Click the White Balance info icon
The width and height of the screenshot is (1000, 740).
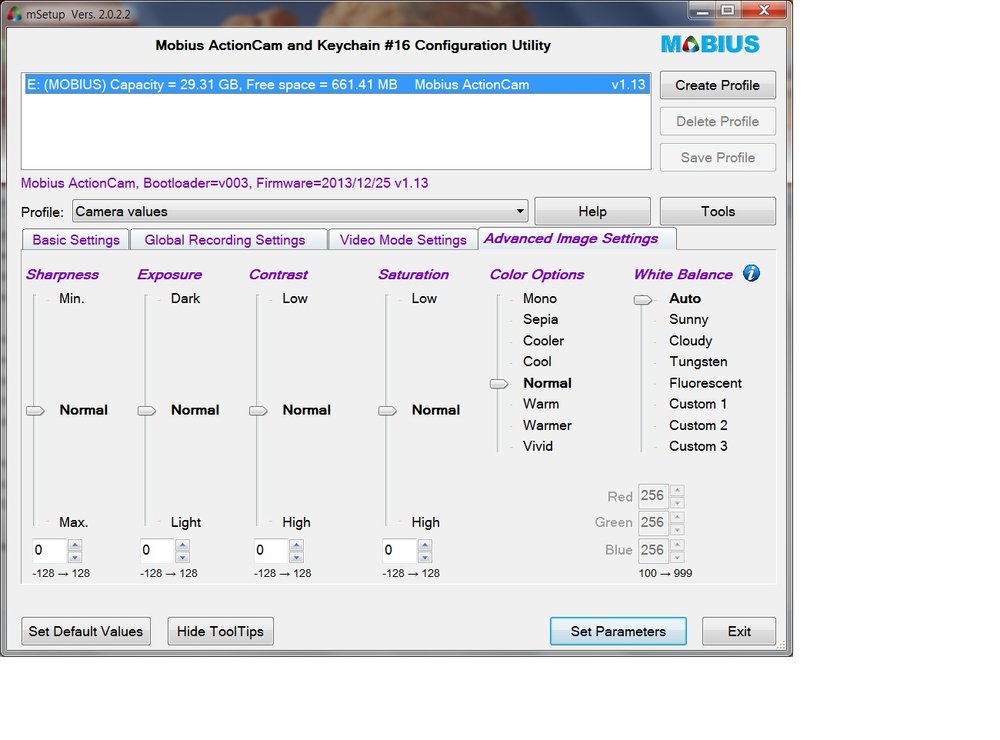(x=751, y=274)
